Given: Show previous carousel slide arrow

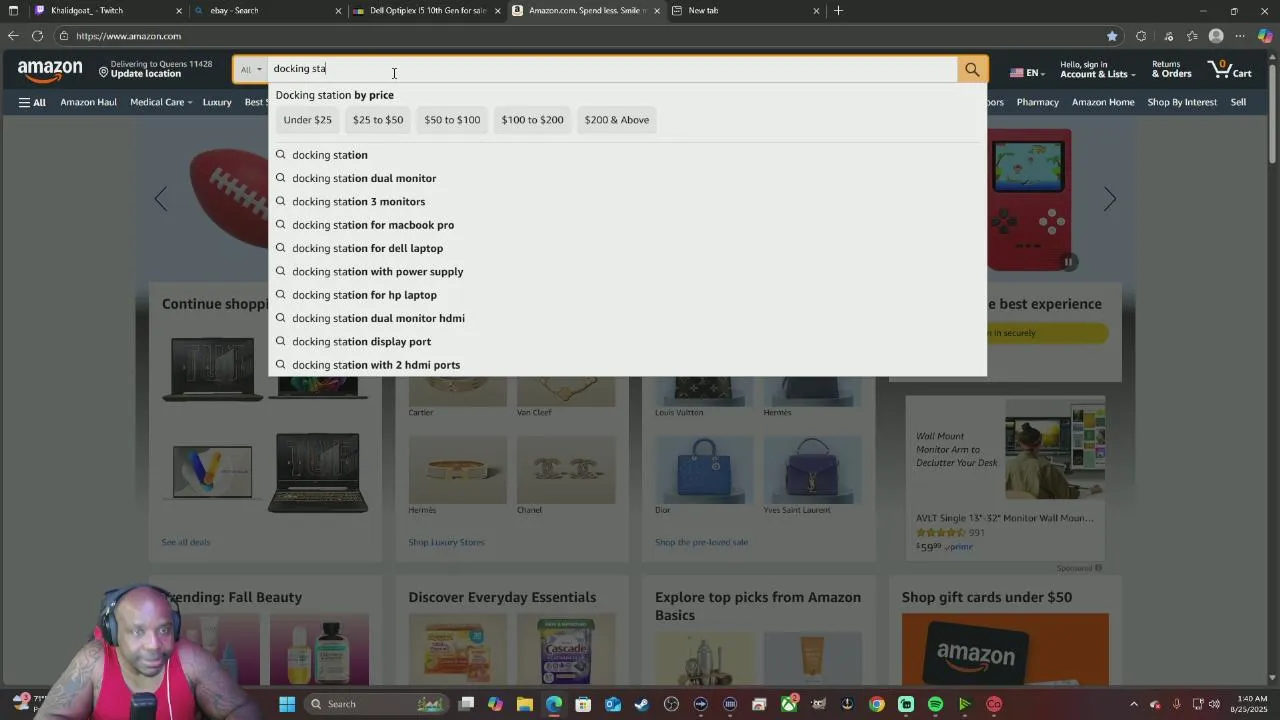Looking at the screenshot, I should pos(161,198).
